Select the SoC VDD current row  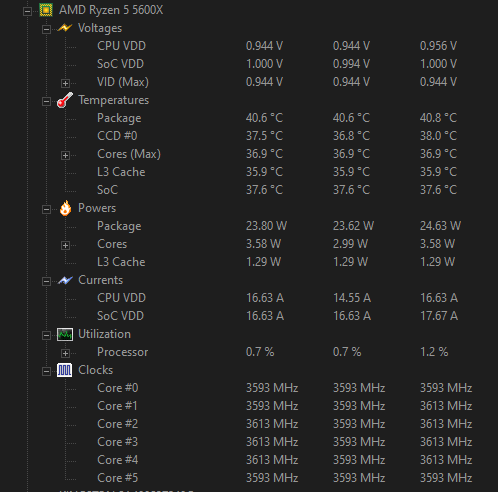point(120,316)
